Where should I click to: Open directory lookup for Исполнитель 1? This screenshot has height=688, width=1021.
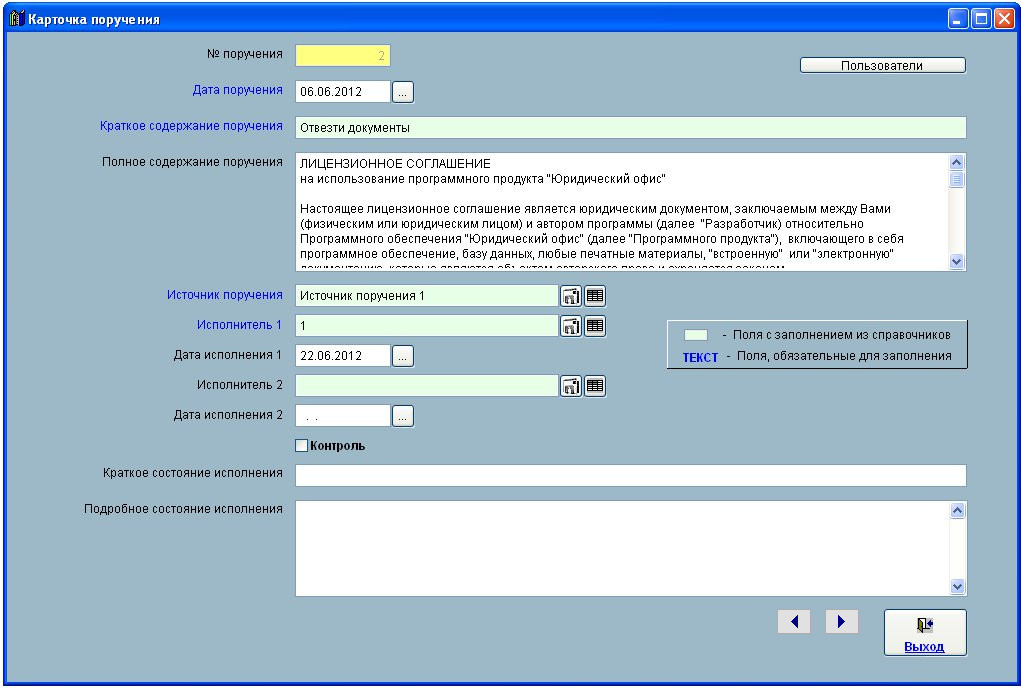click(571, 326)
